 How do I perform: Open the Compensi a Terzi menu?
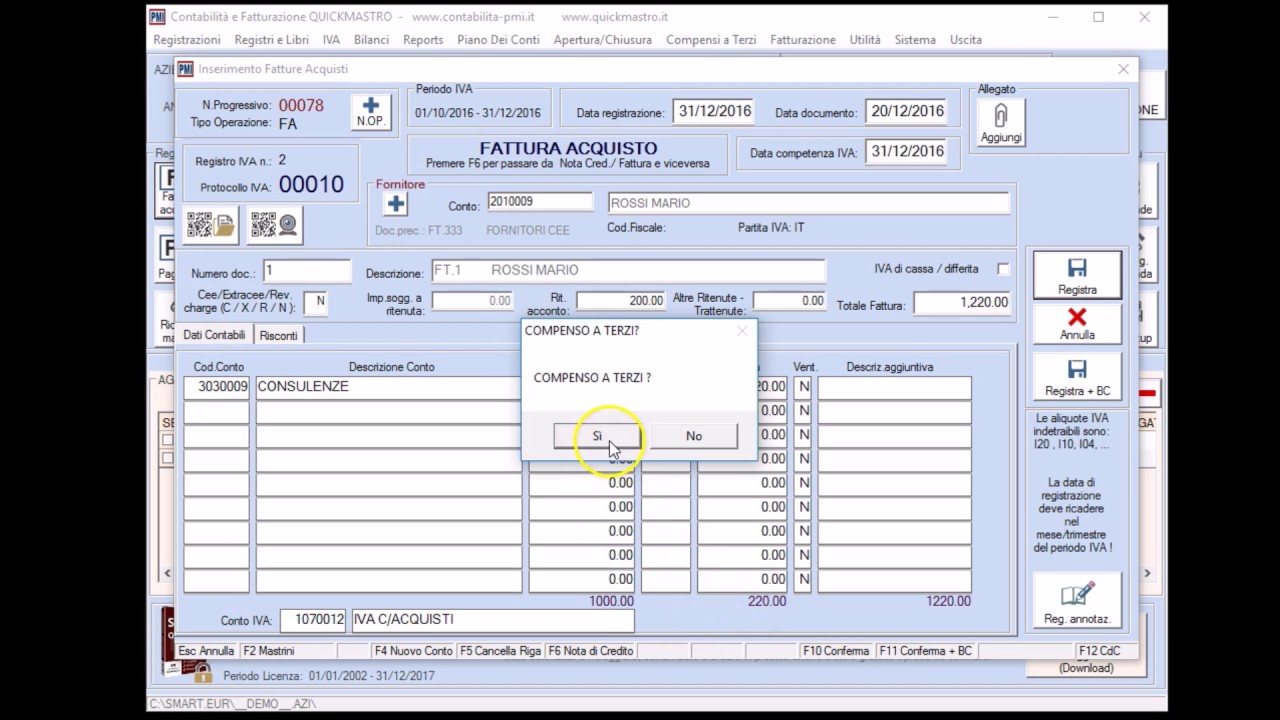[x=711, y=40]
